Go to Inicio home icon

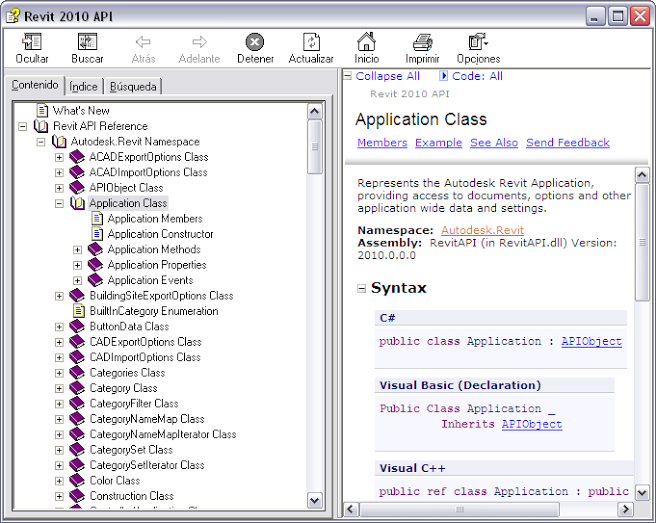367,42
